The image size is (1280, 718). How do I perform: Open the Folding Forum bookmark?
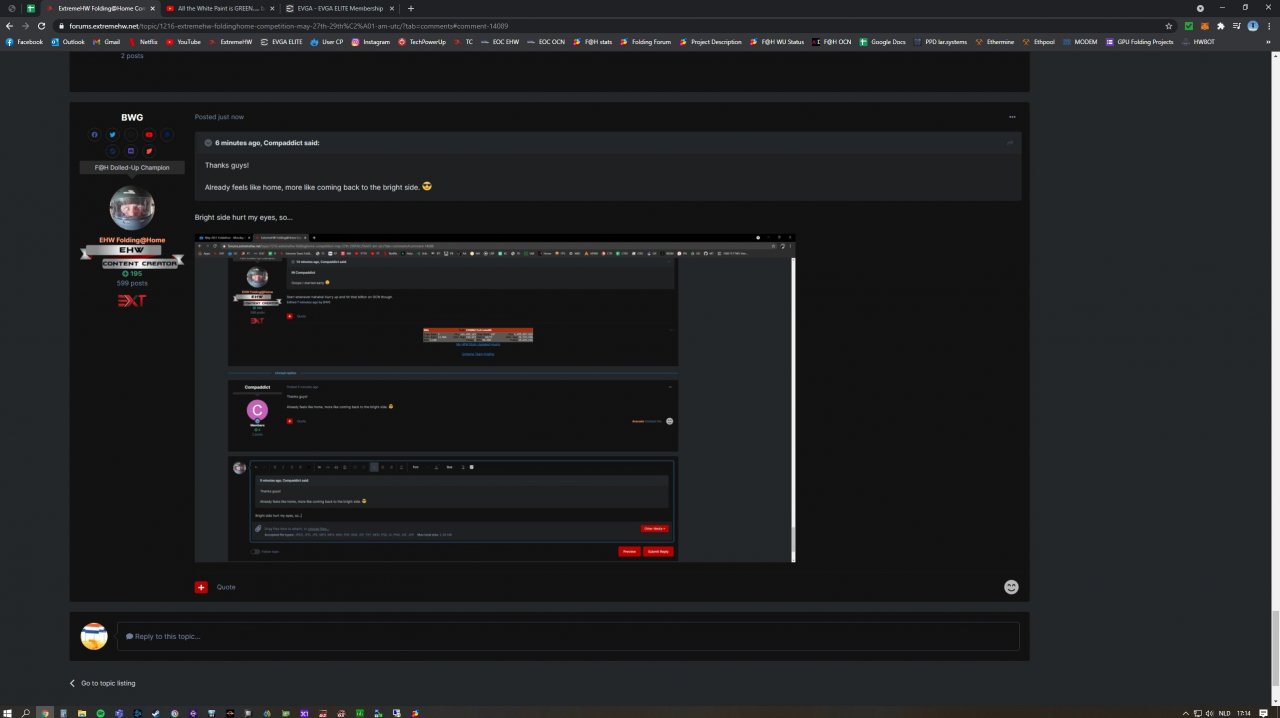point(649,42)
